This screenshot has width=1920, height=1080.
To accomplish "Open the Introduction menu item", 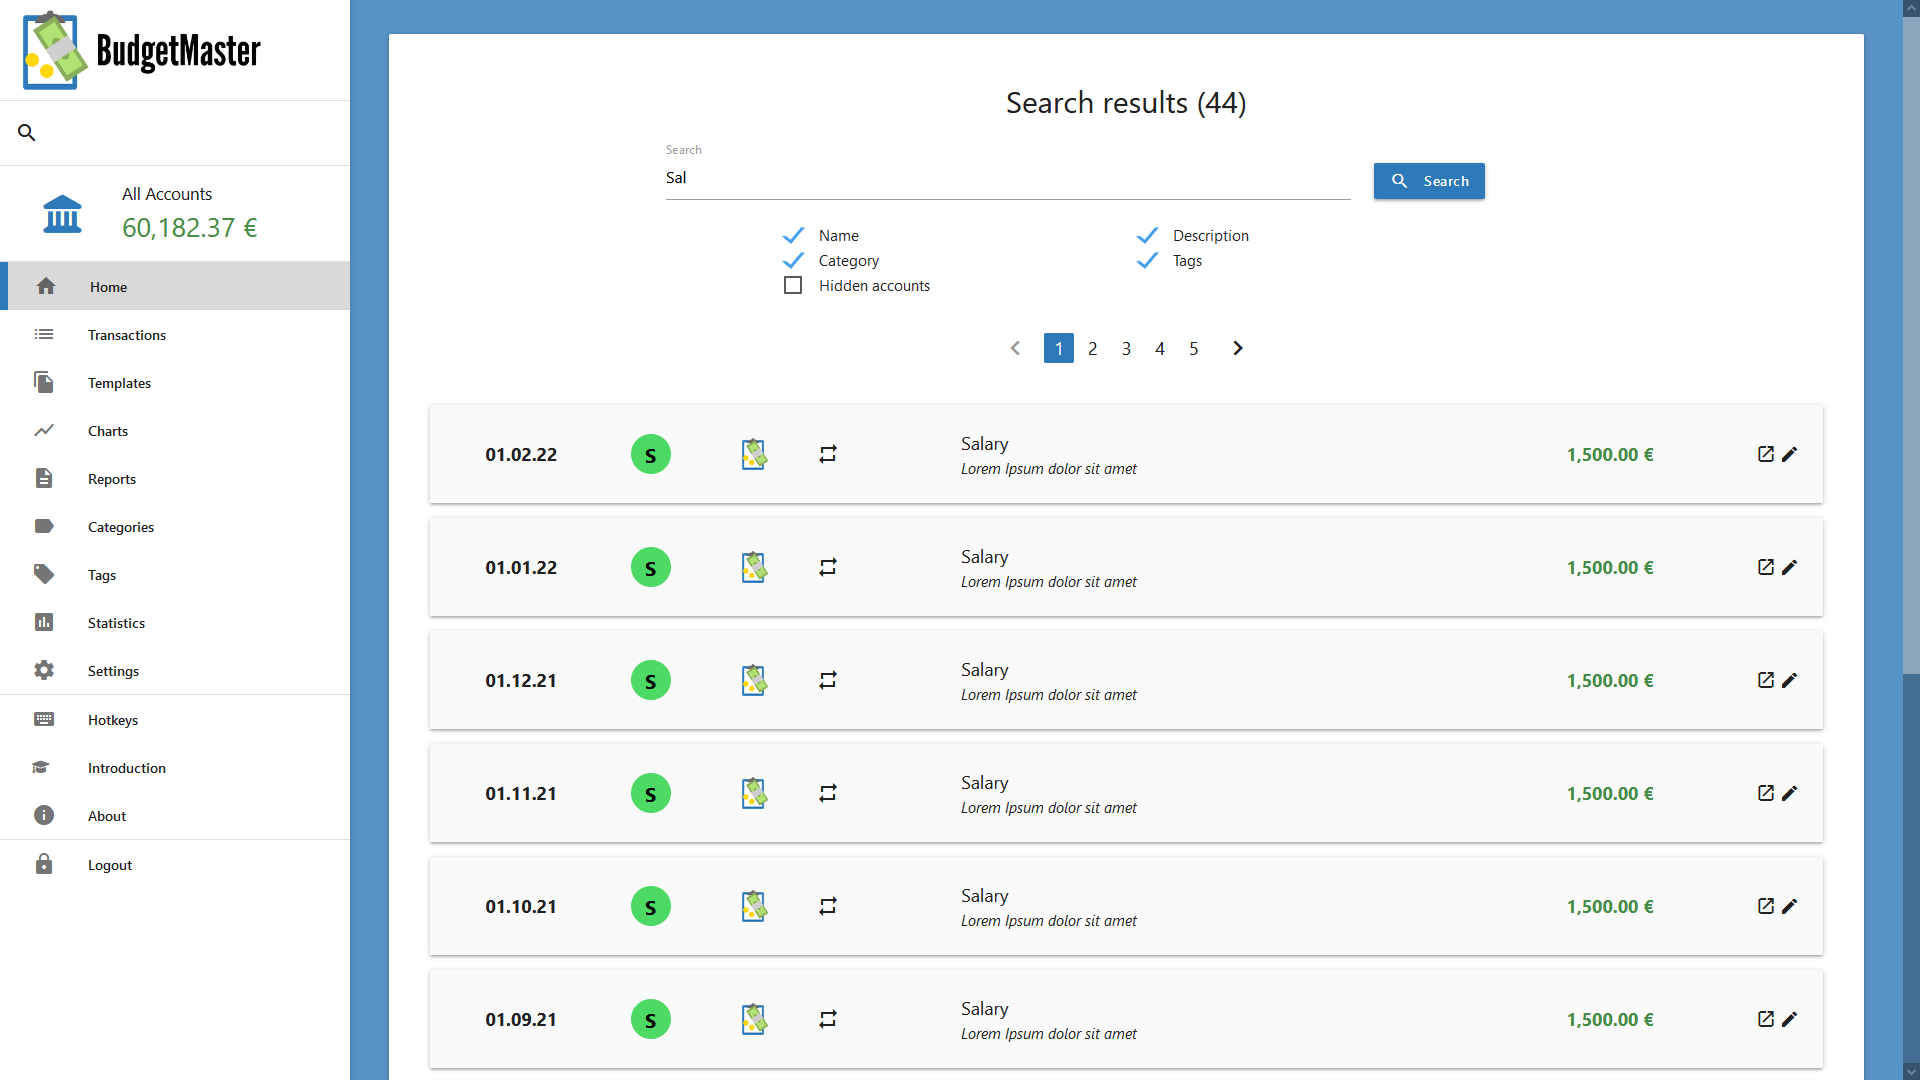I will pyautogui.click(x=175, y=768).
